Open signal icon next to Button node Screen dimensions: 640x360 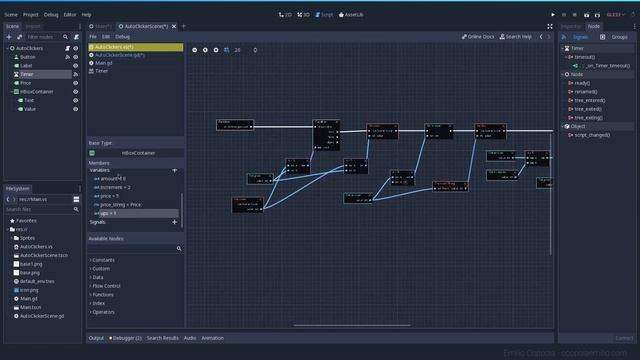(x=67, y=57)
